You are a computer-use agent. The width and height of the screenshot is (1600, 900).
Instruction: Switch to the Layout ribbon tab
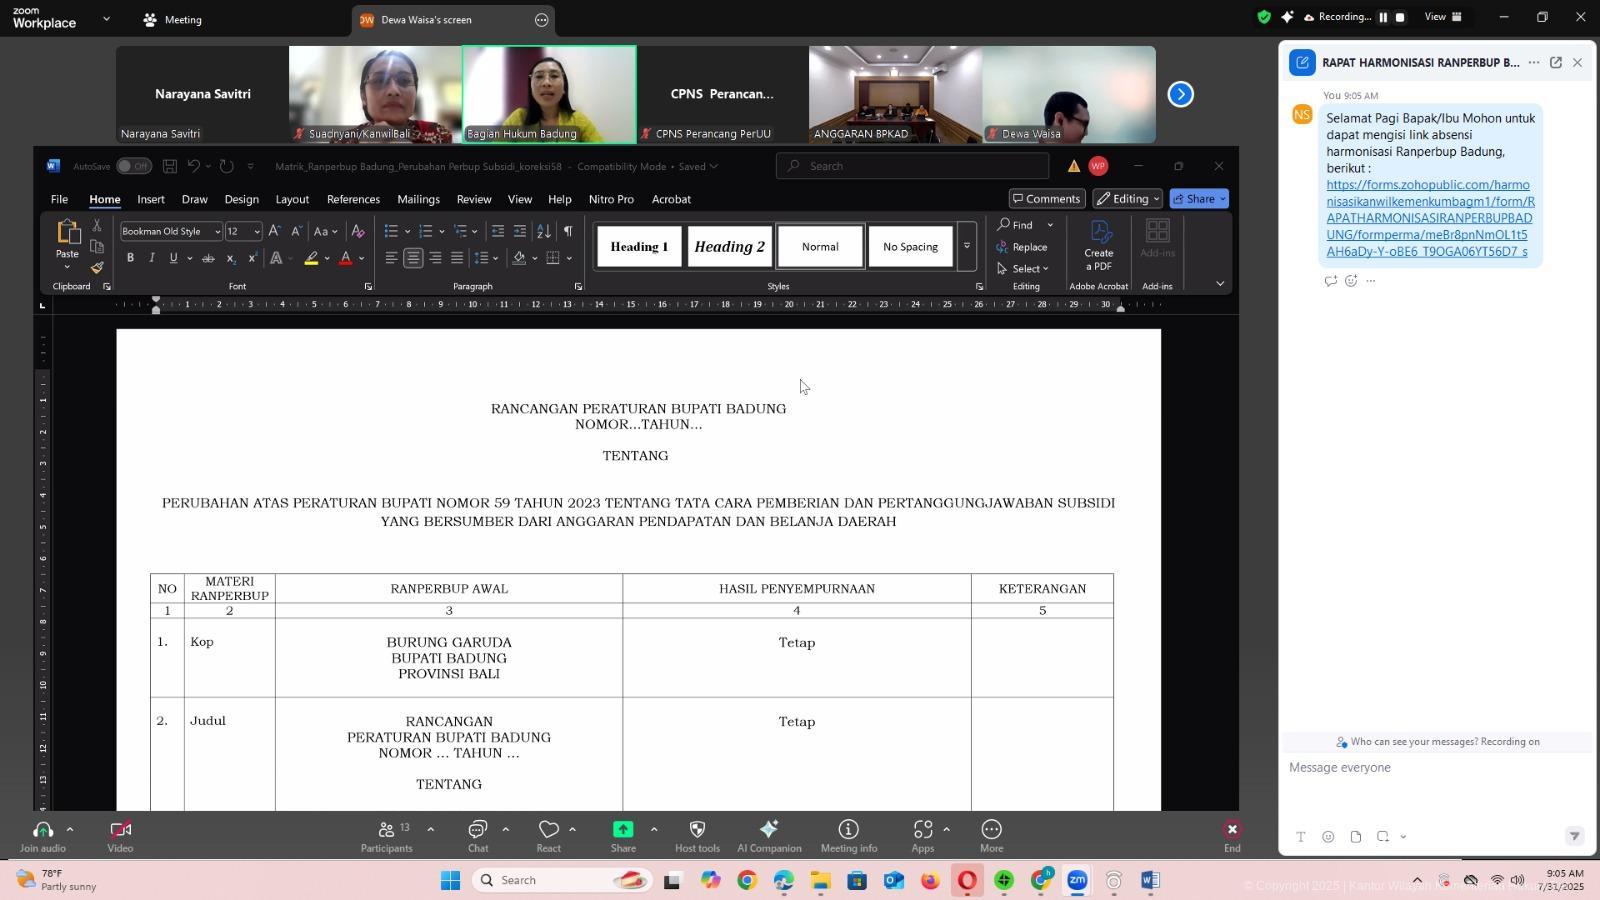coord(292,199)
